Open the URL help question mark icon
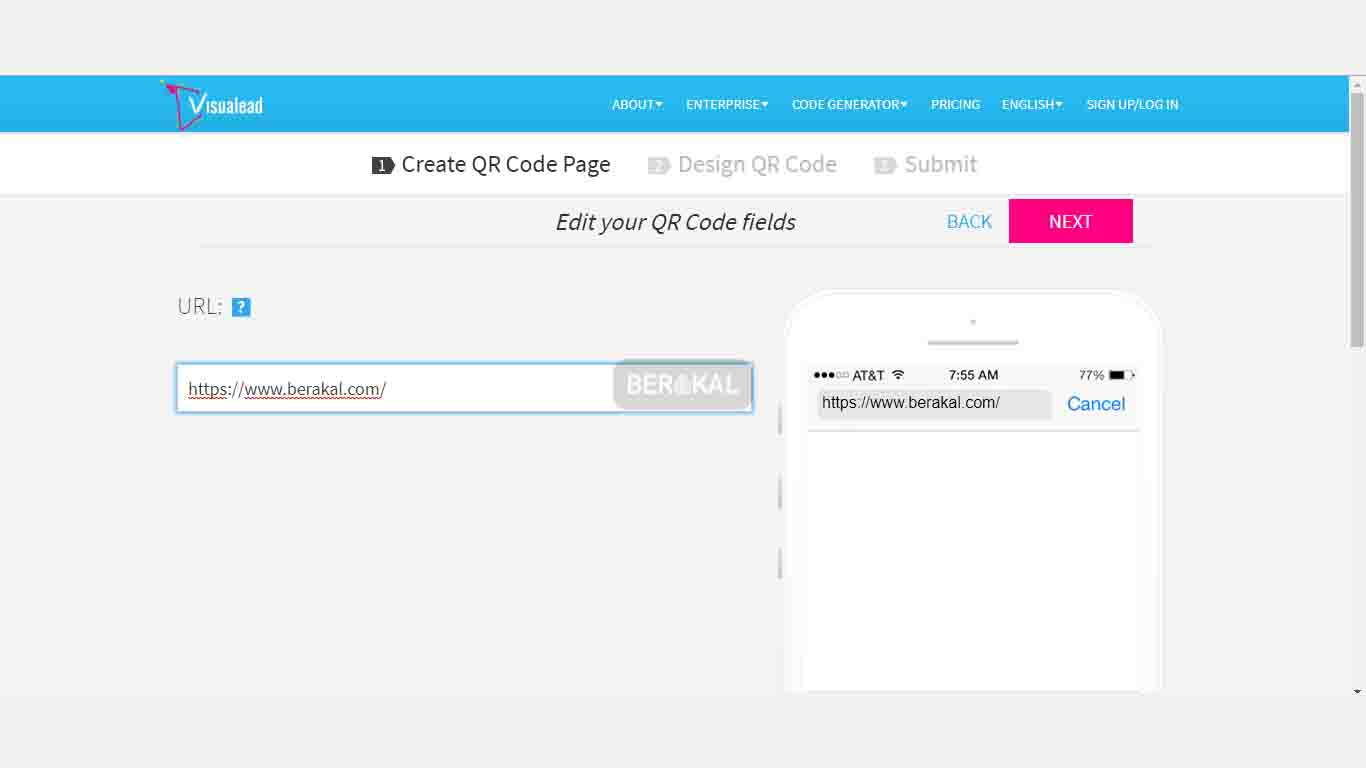This screenshot has height=768, width=1366. 241,307
